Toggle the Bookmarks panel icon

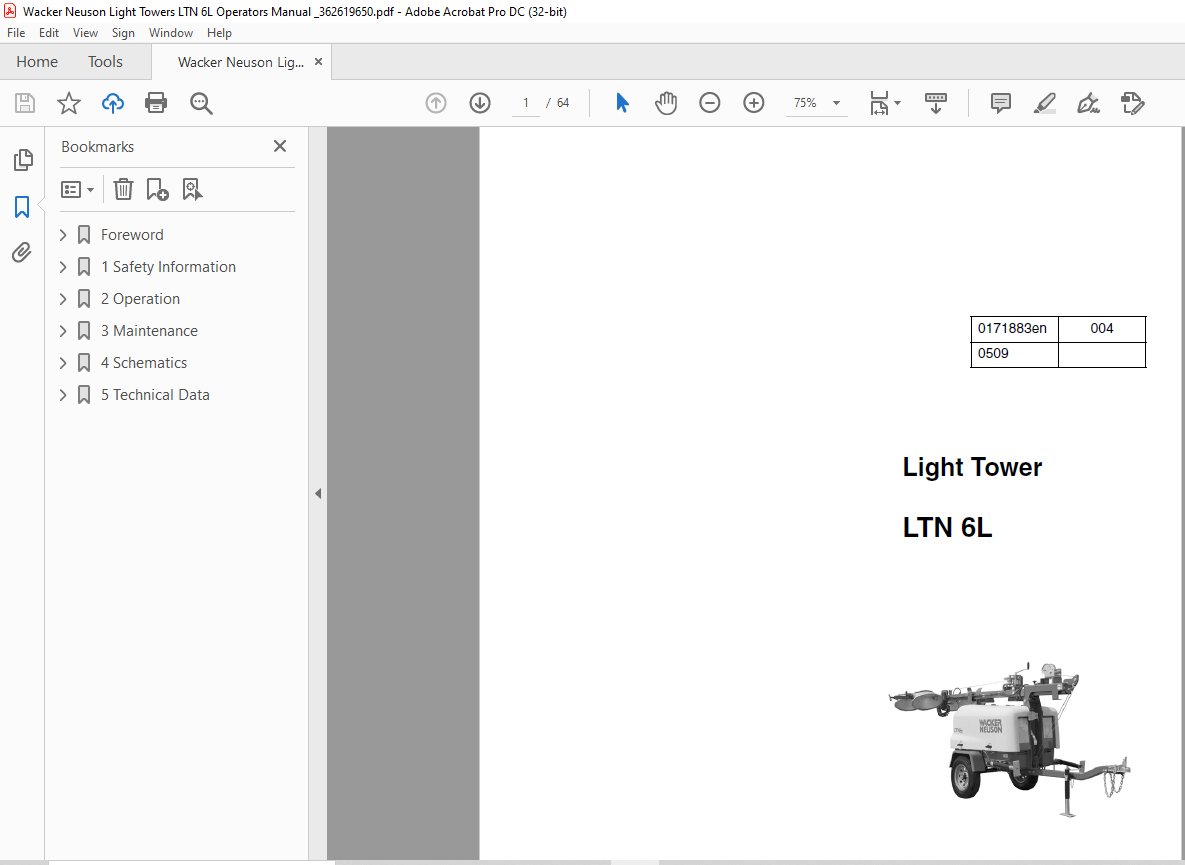tap(22, 206)
